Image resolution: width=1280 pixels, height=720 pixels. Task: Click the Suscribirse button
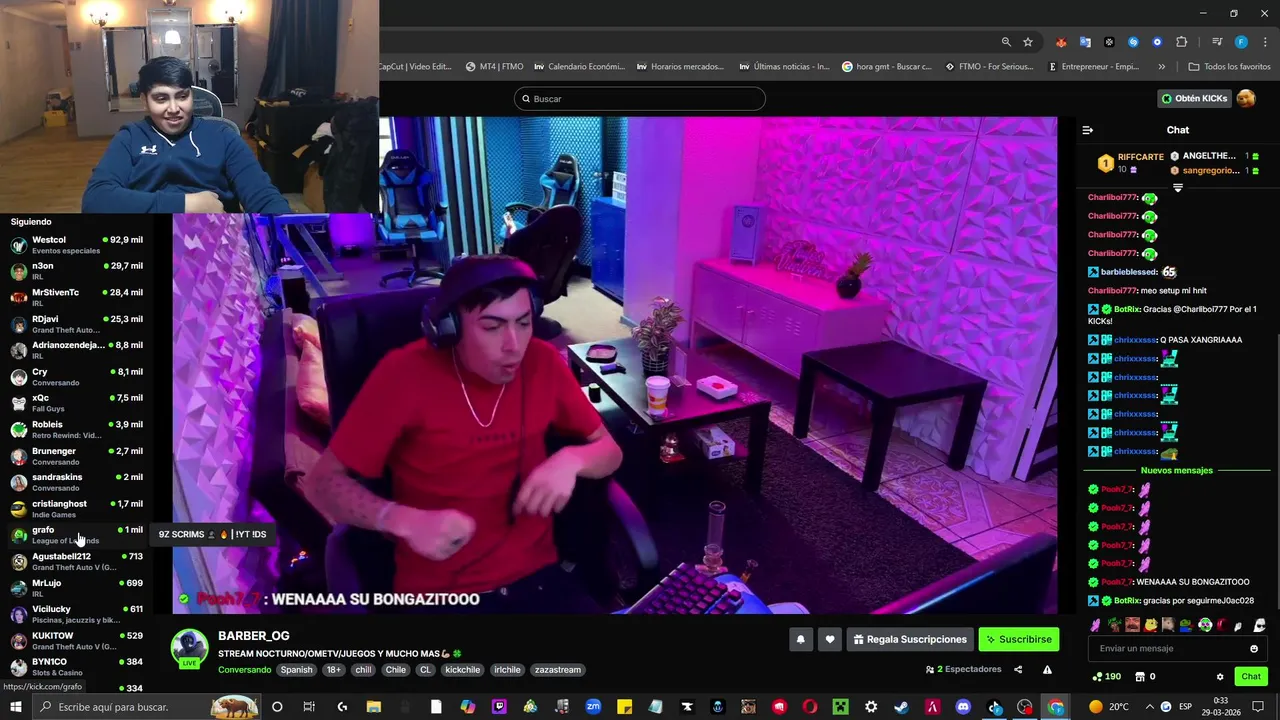(1018, 639)
